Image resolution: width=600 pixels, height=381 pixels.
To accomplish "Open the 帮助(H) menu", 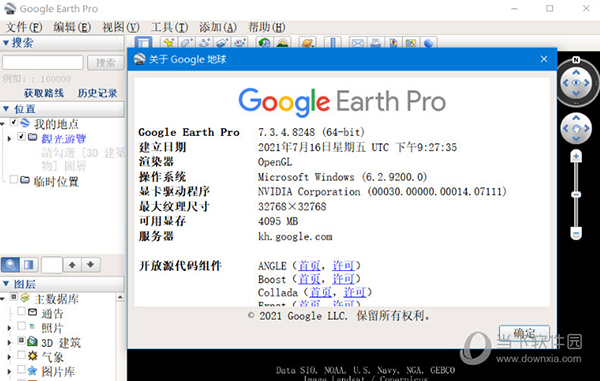I will (267, 27).
